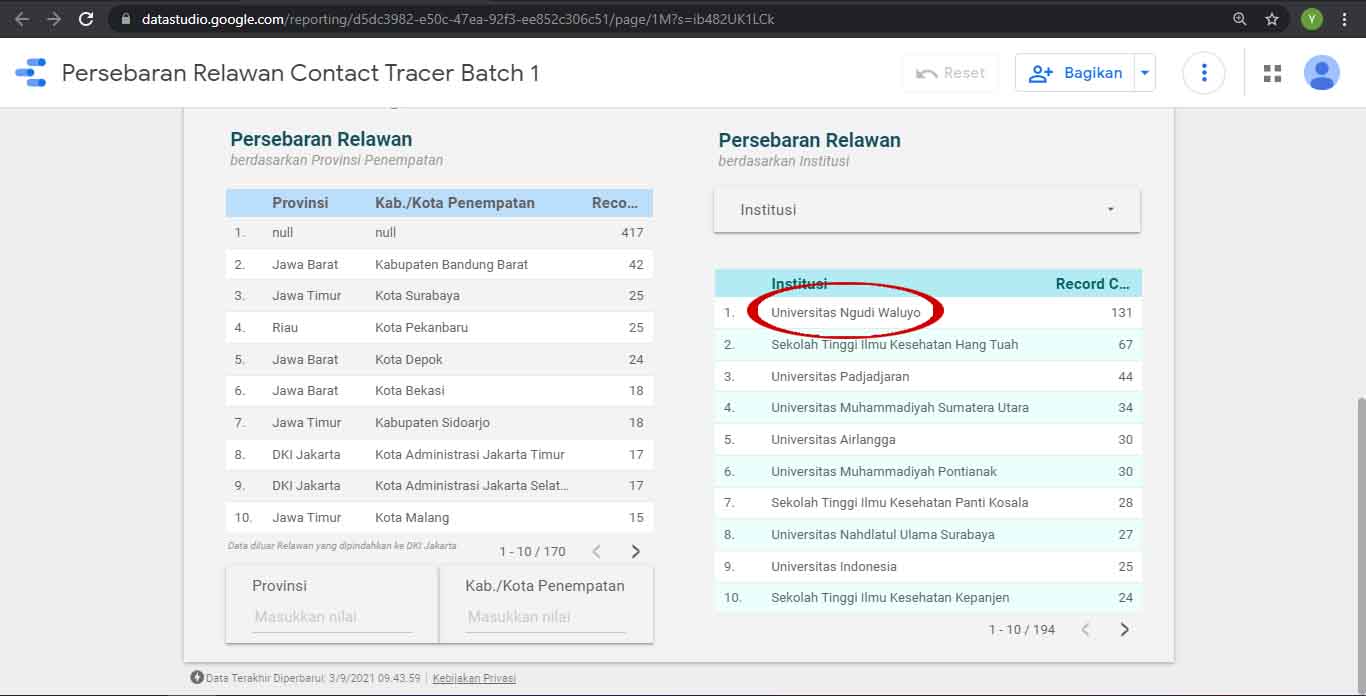Click the Kab./Kota Penempatan filter input
The width and height of the screenshot is (1366, 696).
point(546,617)
